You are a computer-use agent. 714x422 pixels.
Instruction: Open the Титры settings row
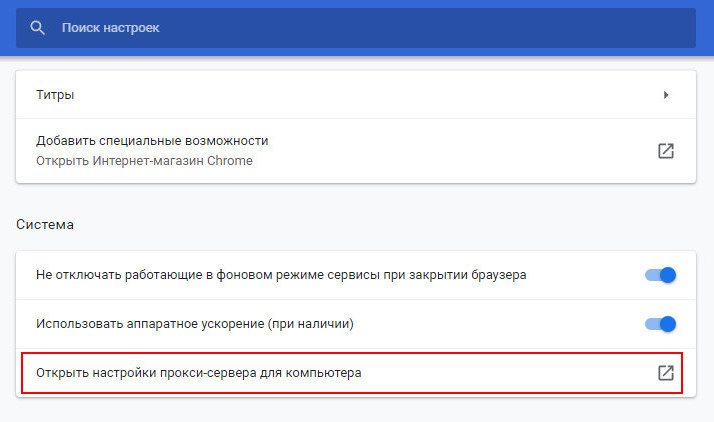pos(356,95)
